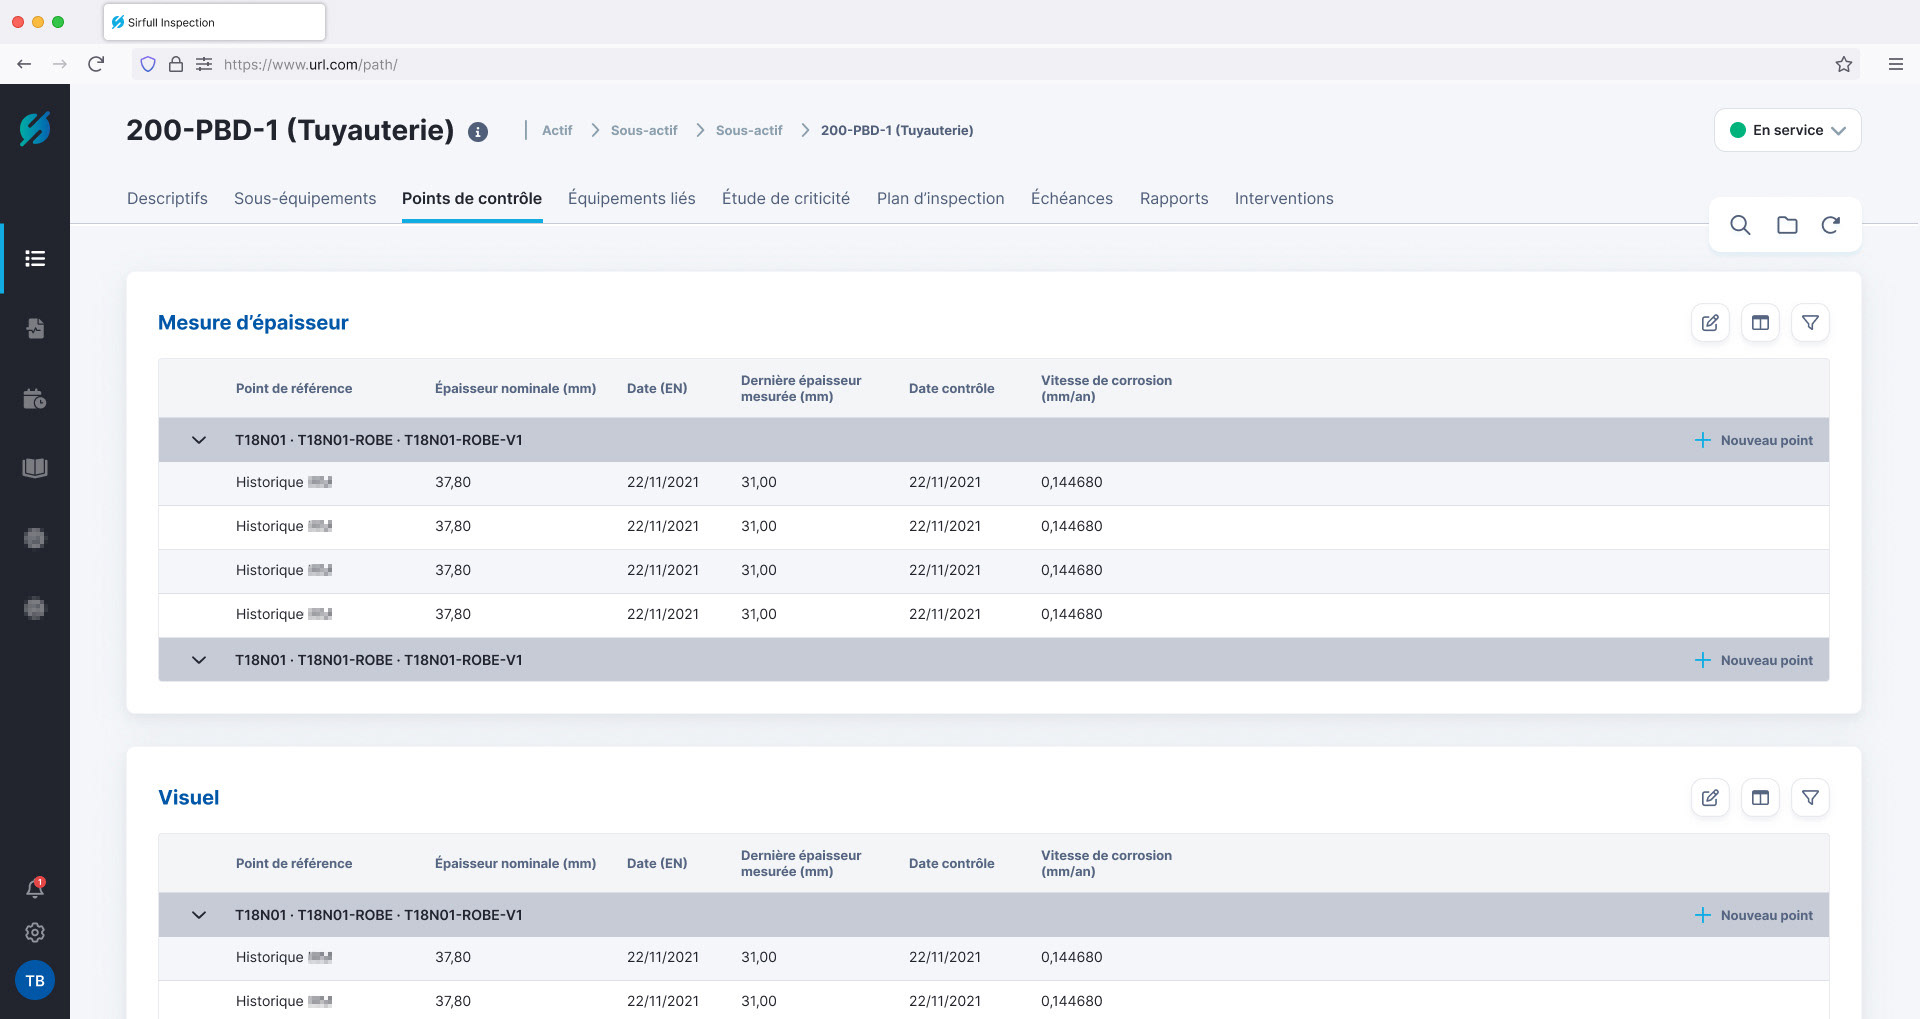Screen dimensions: 1920x1019
Task: Switch to the Plan d'inspection tab
Action: (940, 198)
